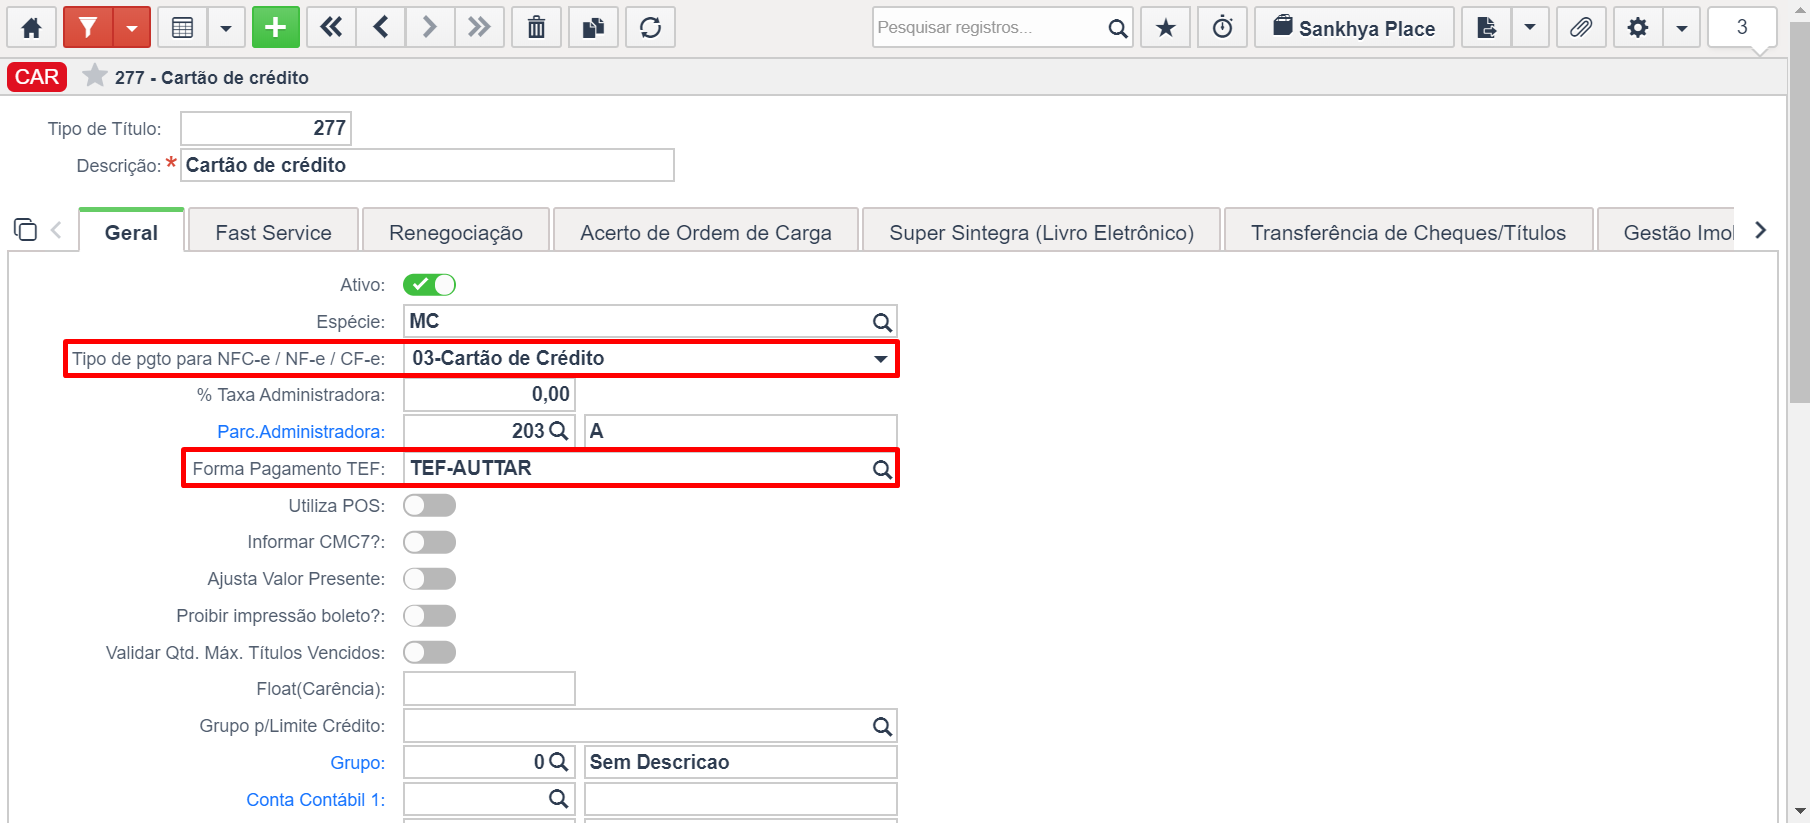The width and height of the screenshot is (1810, 823).
Task: Click the home icon in toolbar
Action: [x=31, y=28]
